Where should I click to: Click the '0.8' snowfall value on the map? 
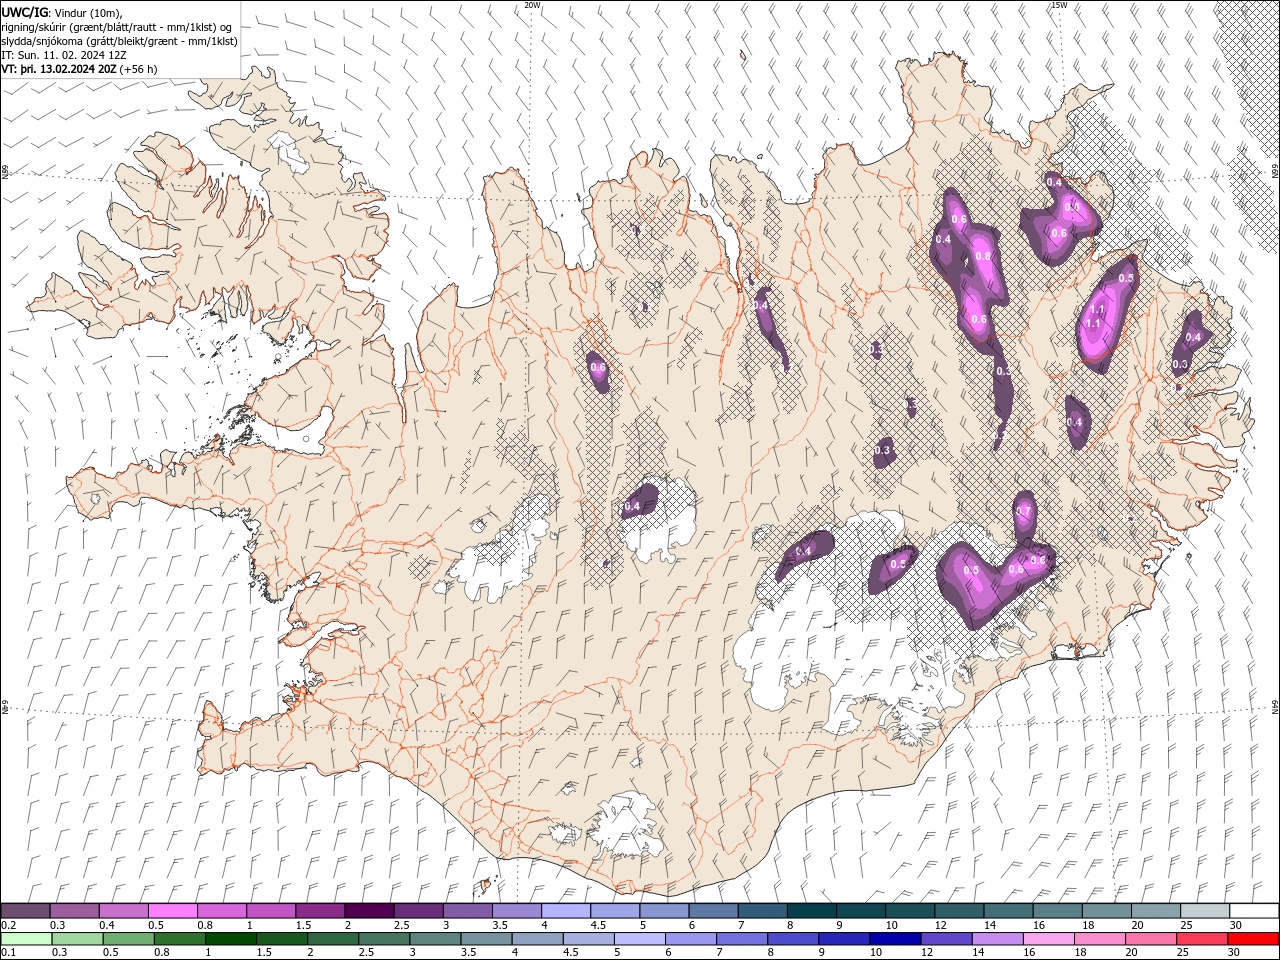(x=982, y=257)
